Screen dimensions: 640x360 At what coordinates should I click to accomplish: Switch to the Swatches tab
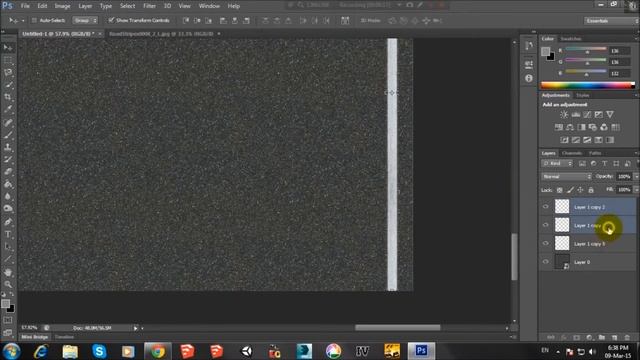571,39
